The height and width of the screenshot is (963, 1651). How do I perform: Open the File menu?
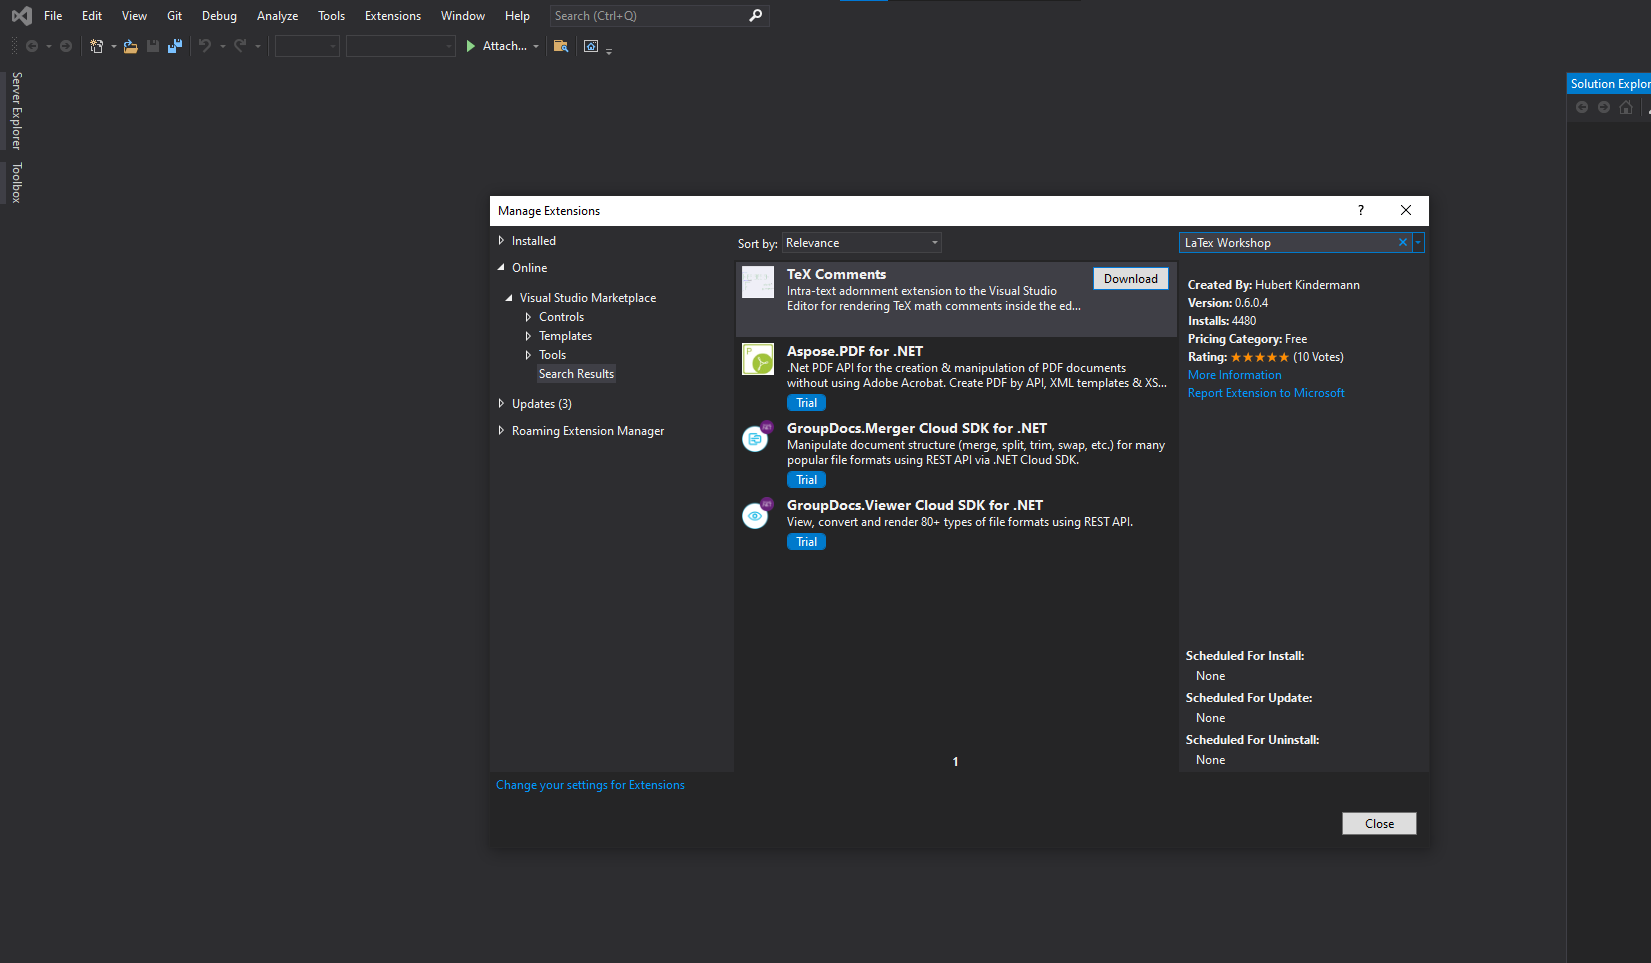(53, 15)
